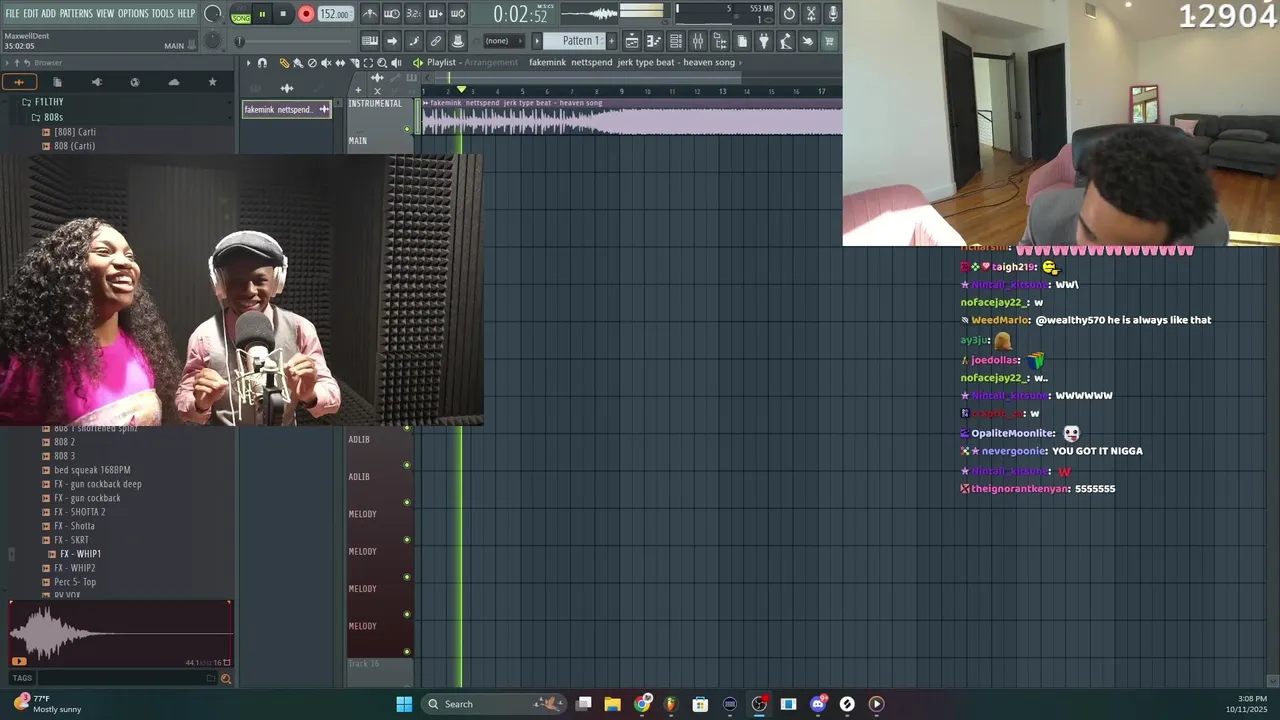This screenshot has height=720, width=1280.
Task: Expand the arrow after 'heaven song' title
Action: 740,62
